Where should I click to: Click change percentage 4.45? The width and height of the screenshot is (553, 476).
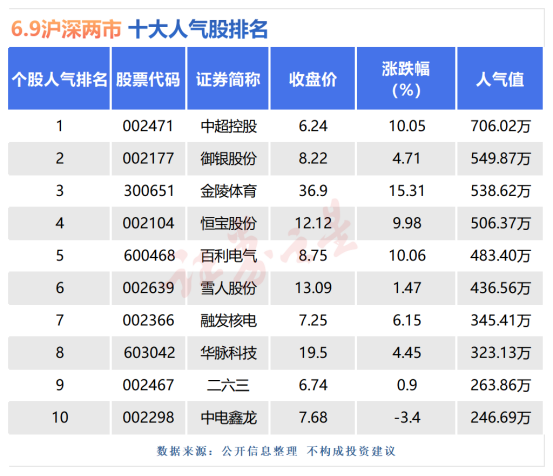pyautogui.click(x=407, y=353)
